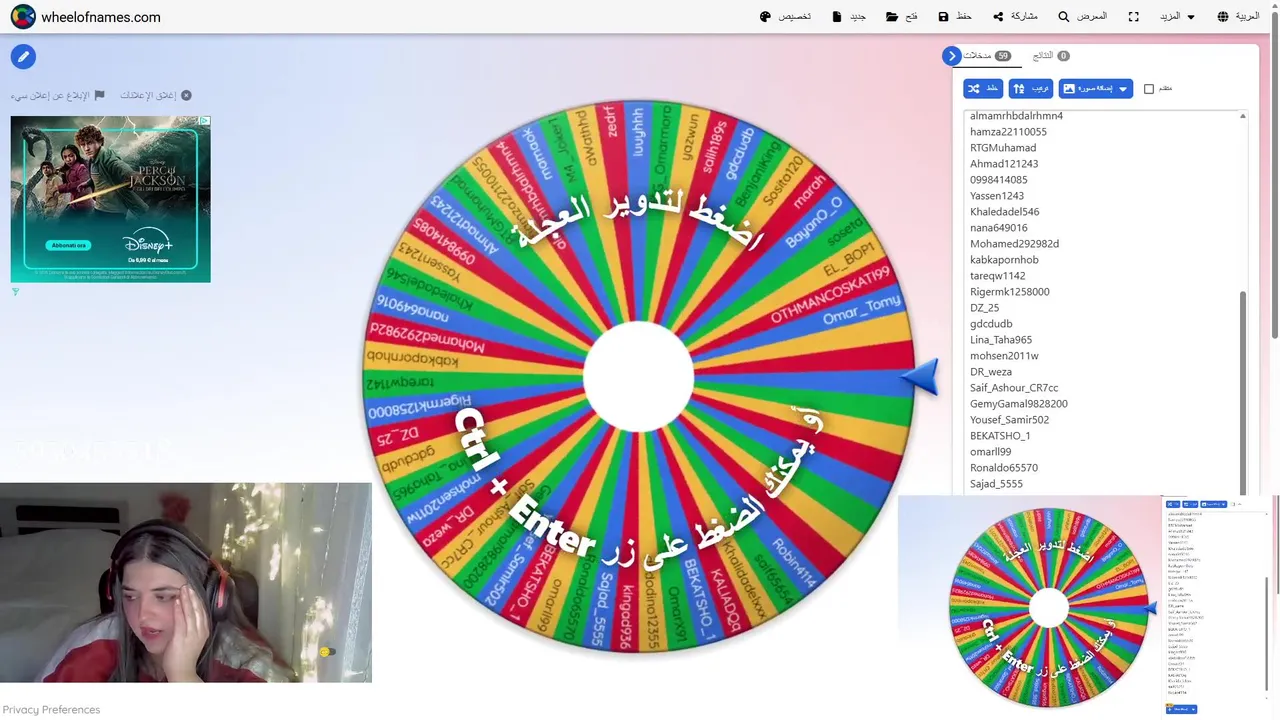Share the wheel via مشاركة
The width and height of the screenshot is (1280, 720).
pos(1015,17)
